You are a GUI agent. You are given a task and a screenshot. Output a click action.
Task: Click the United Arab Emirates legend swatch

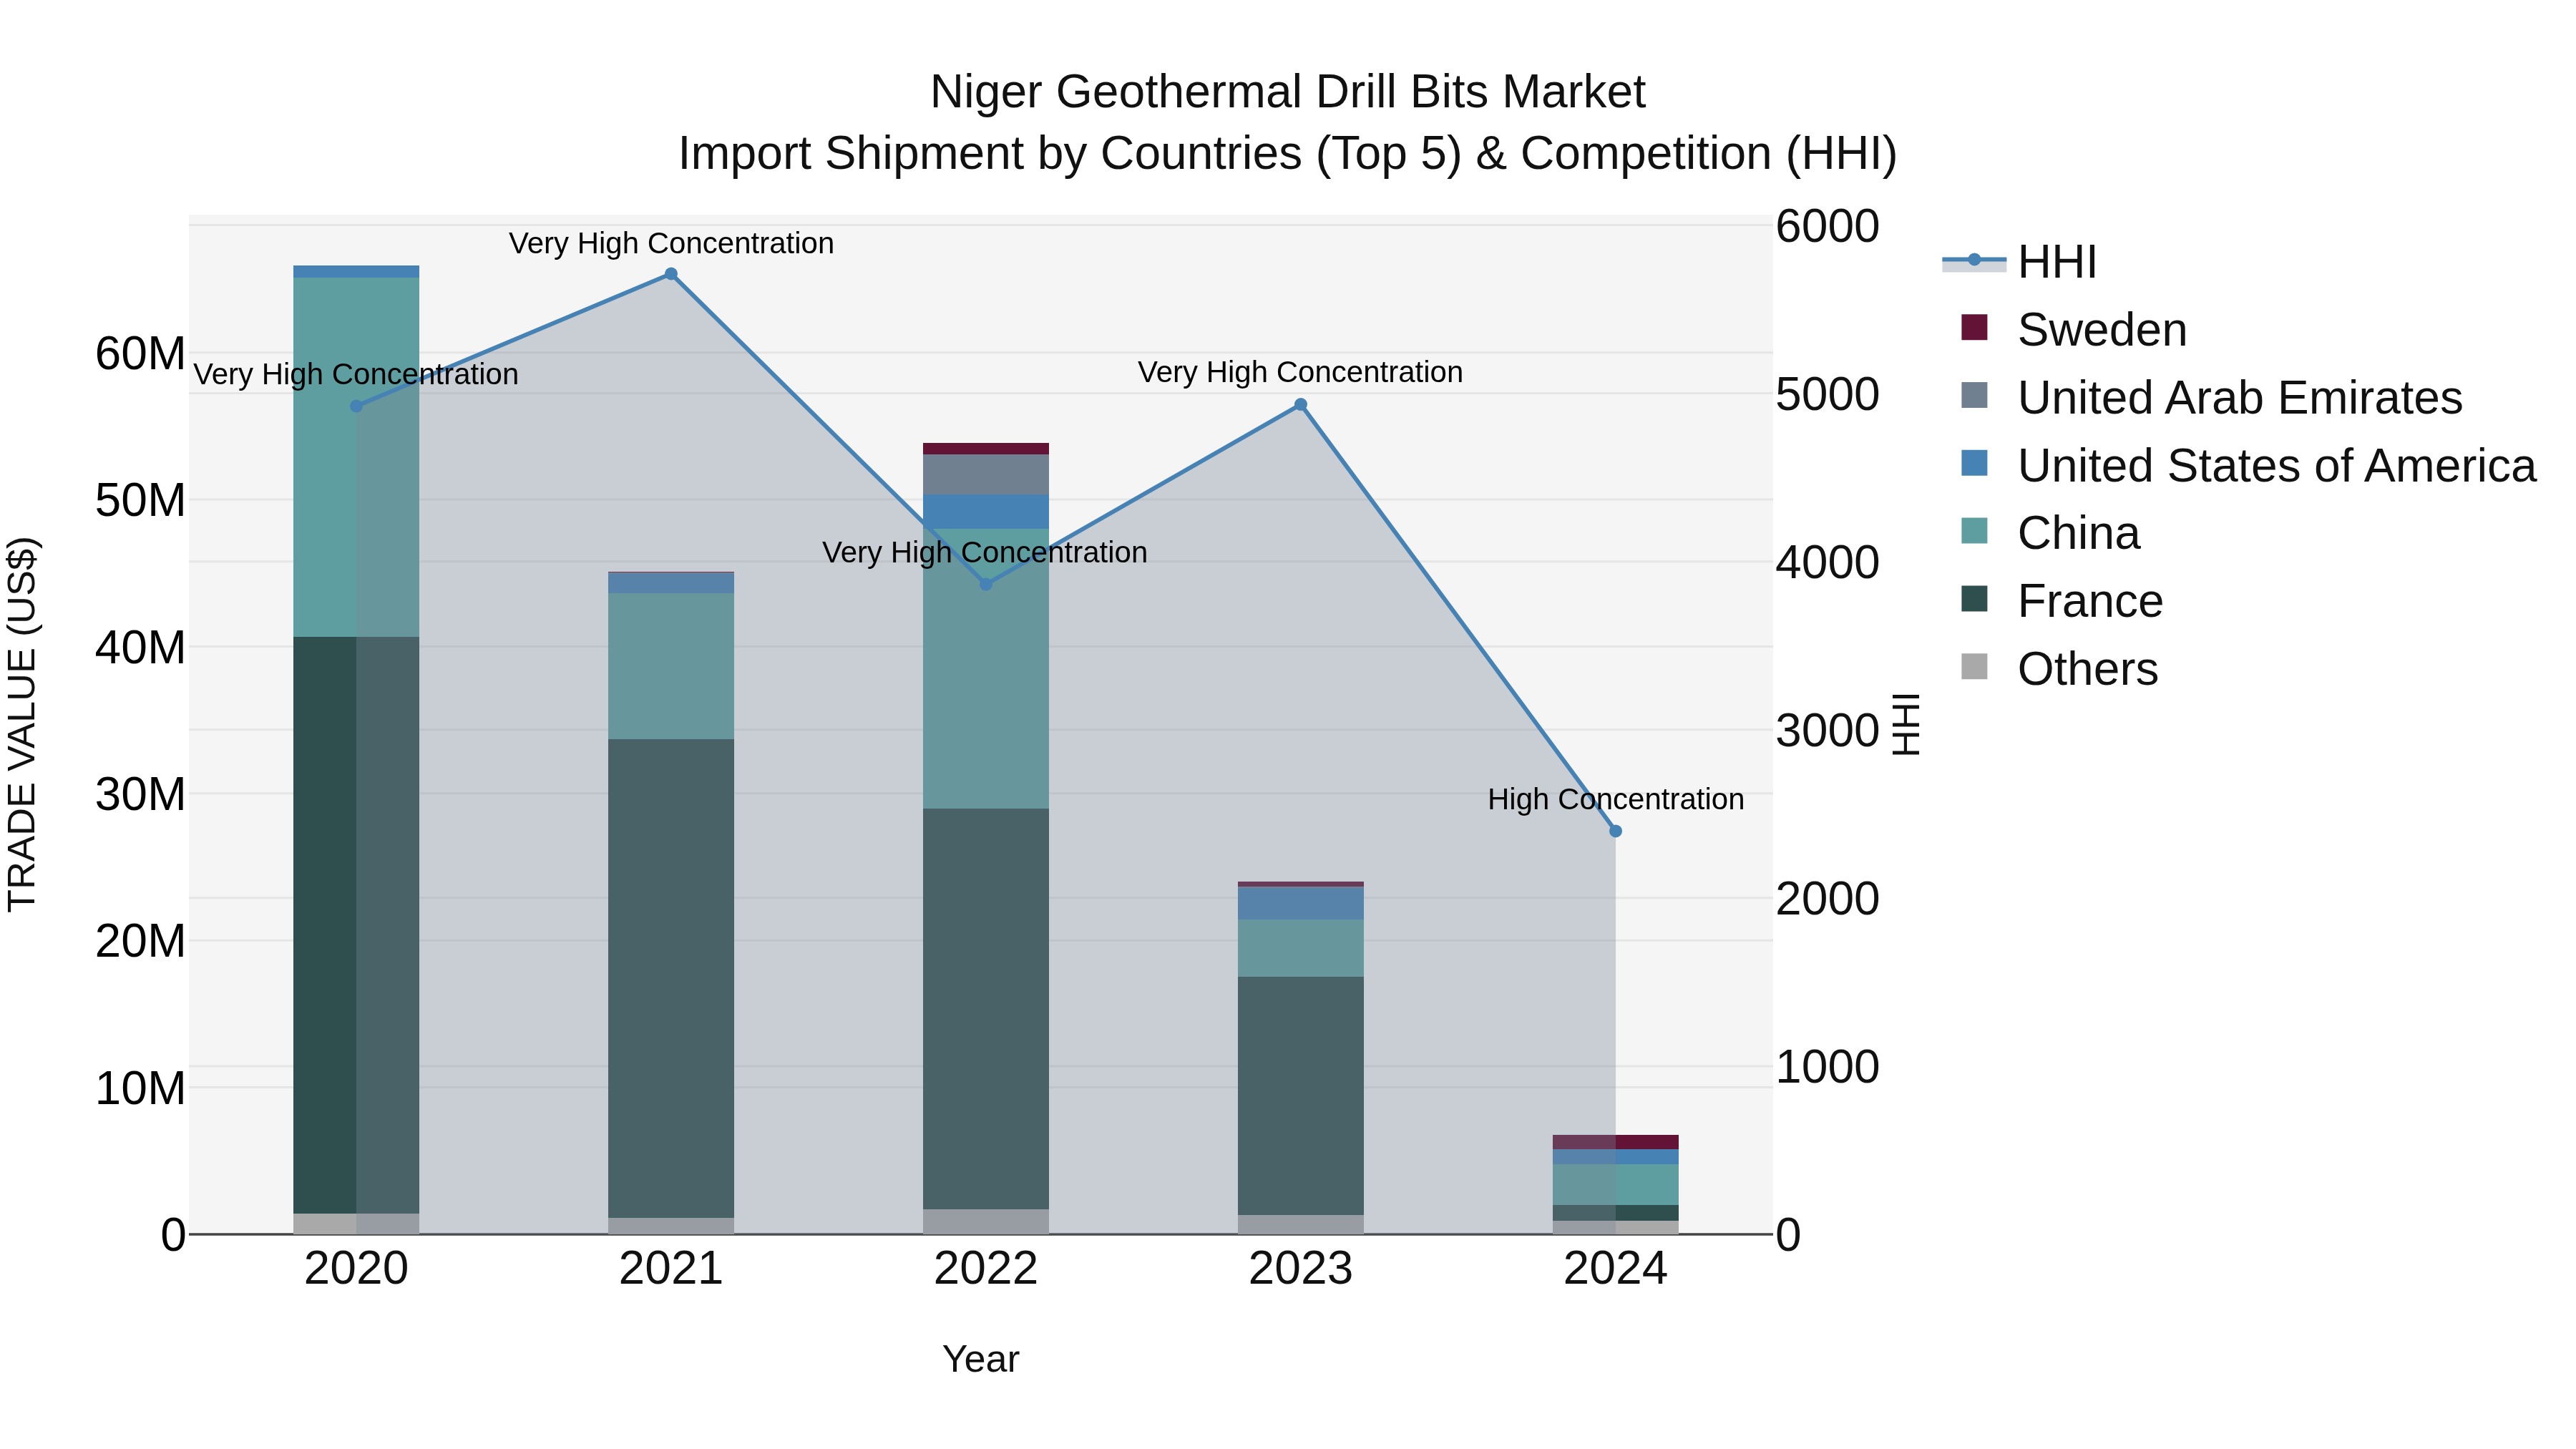[1974, 396]
